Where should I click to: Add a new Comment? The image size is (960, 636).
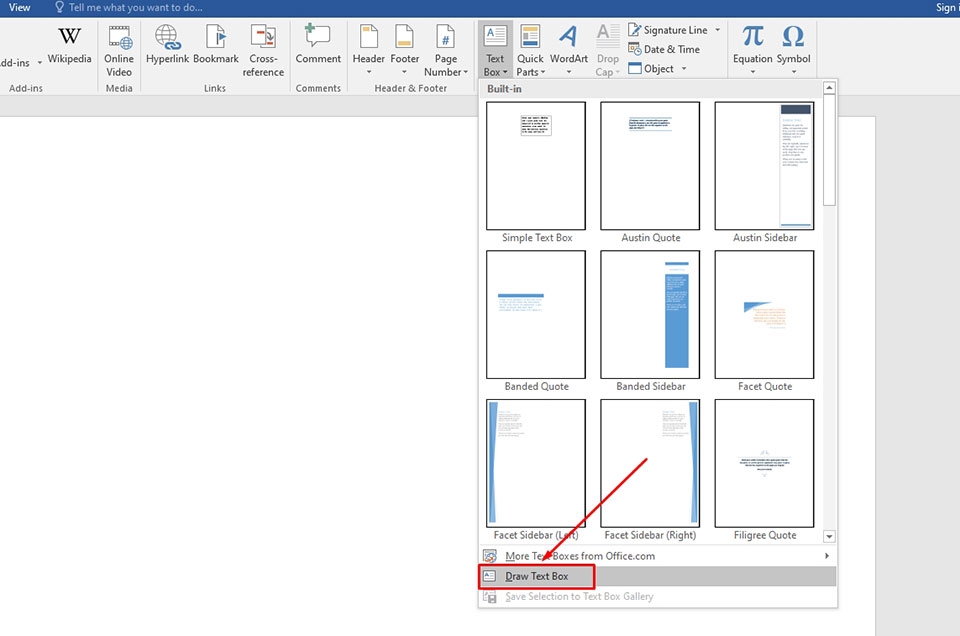coord(318,45)
